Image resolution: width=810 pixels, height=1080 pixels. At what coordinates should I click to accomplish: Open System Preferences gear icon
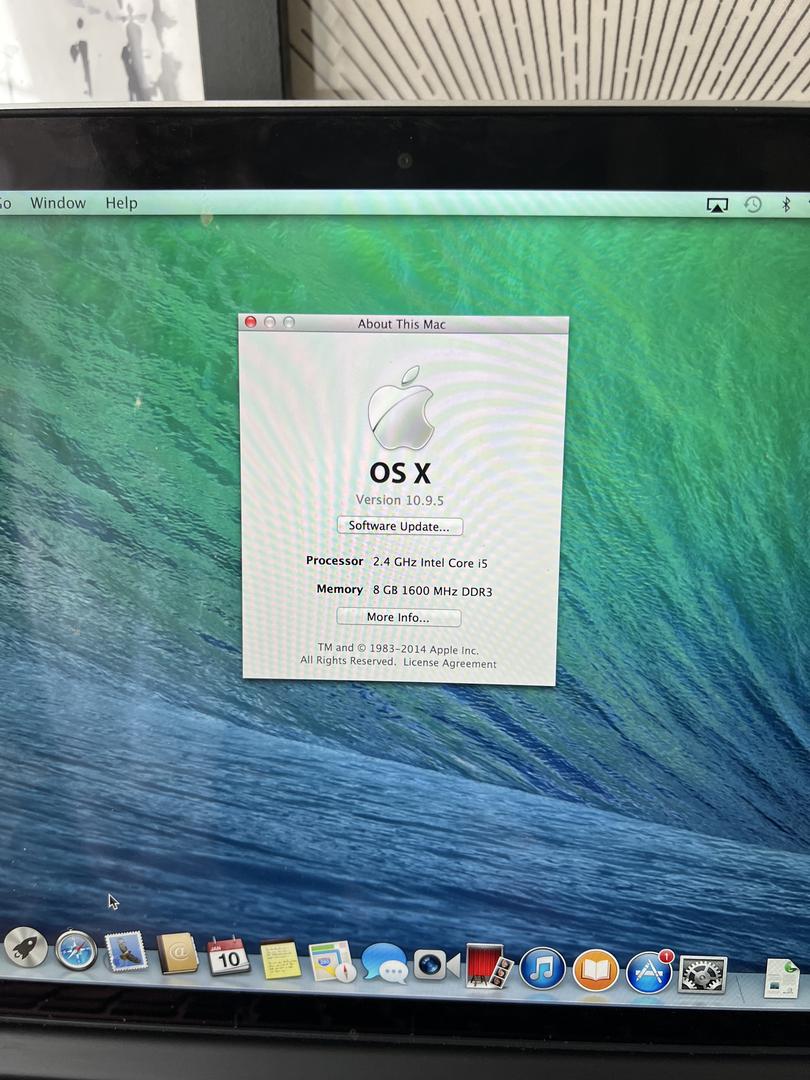click(x=702, y=974)
